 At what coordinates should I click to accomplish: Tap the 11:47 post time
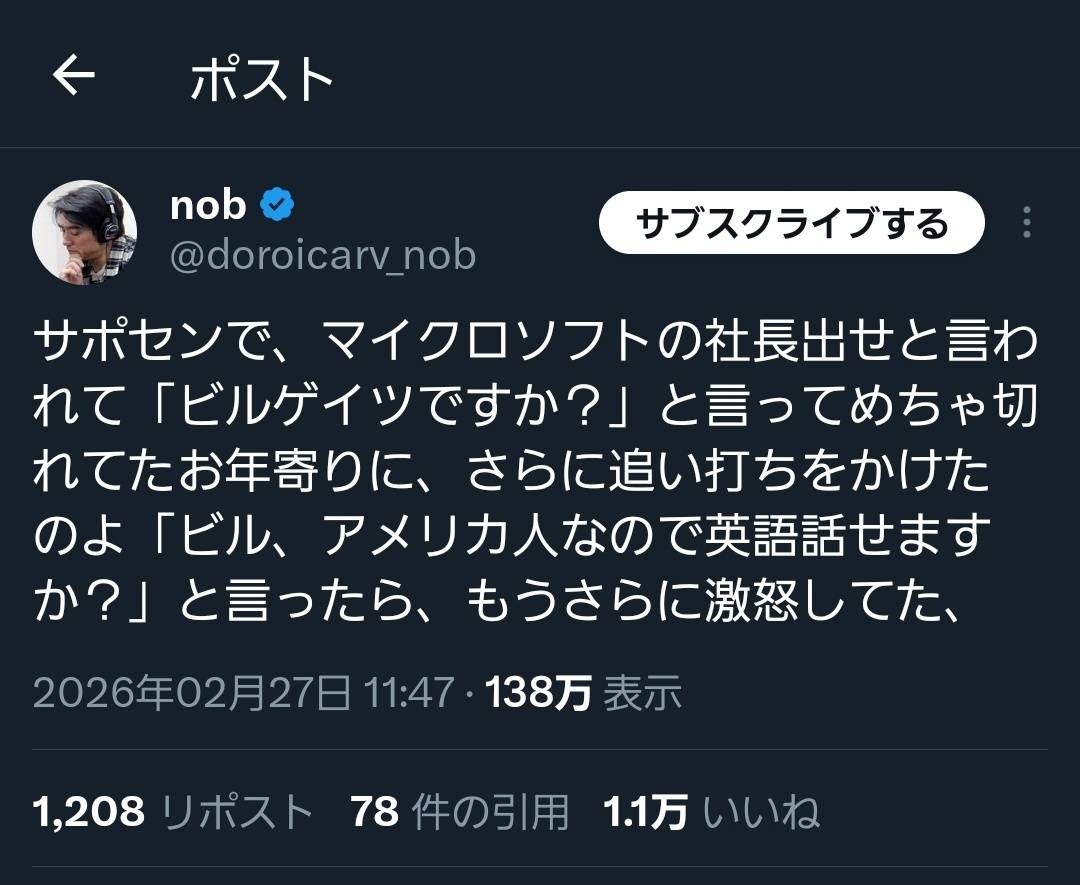410,692
